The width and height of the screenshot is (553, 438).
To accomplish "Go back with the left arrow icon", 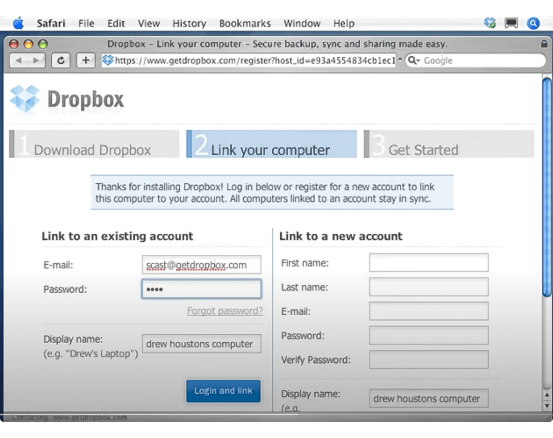I will click(19, 61).
